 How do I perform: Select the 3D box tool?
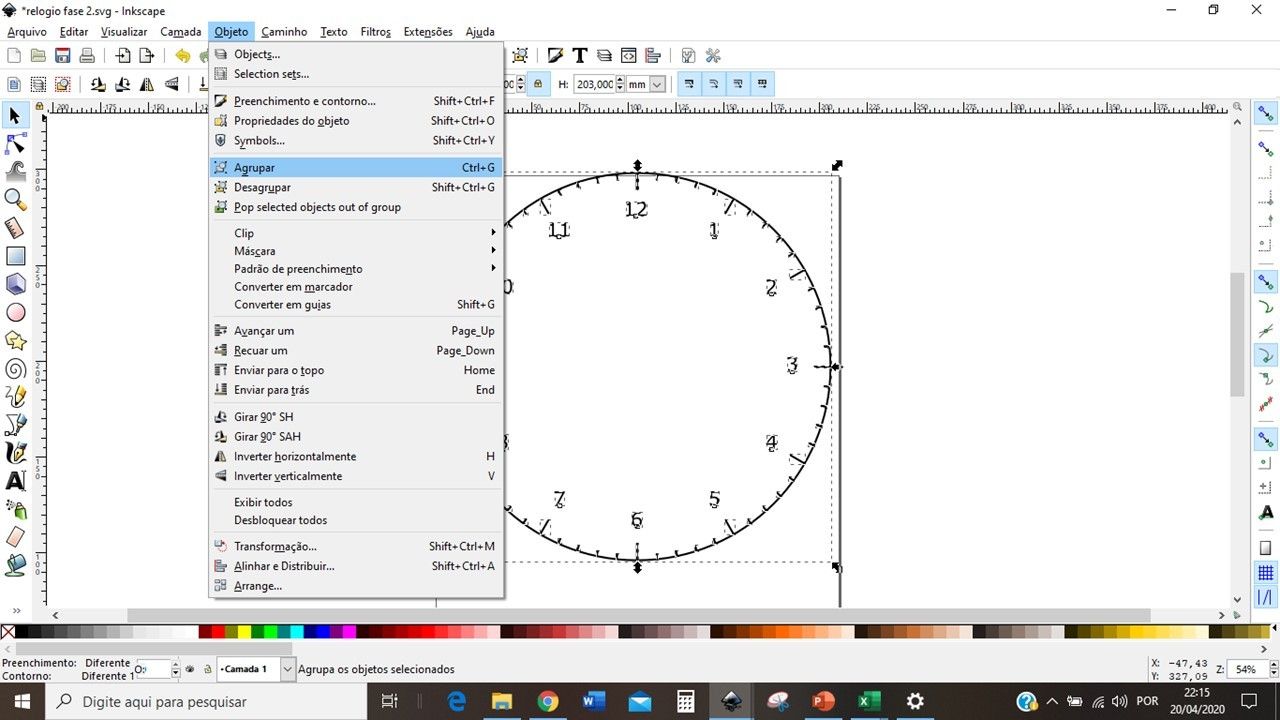tap(15, 284)
